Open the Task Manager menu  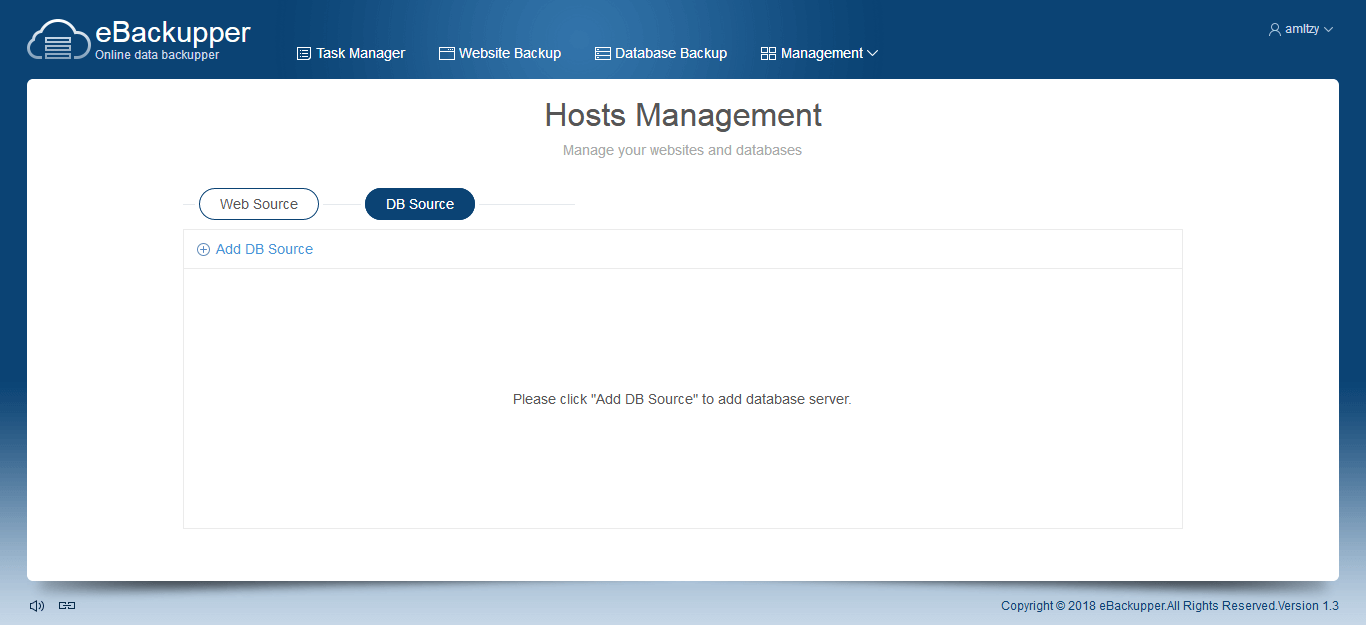pyautogui.click(x=351, y=53)
